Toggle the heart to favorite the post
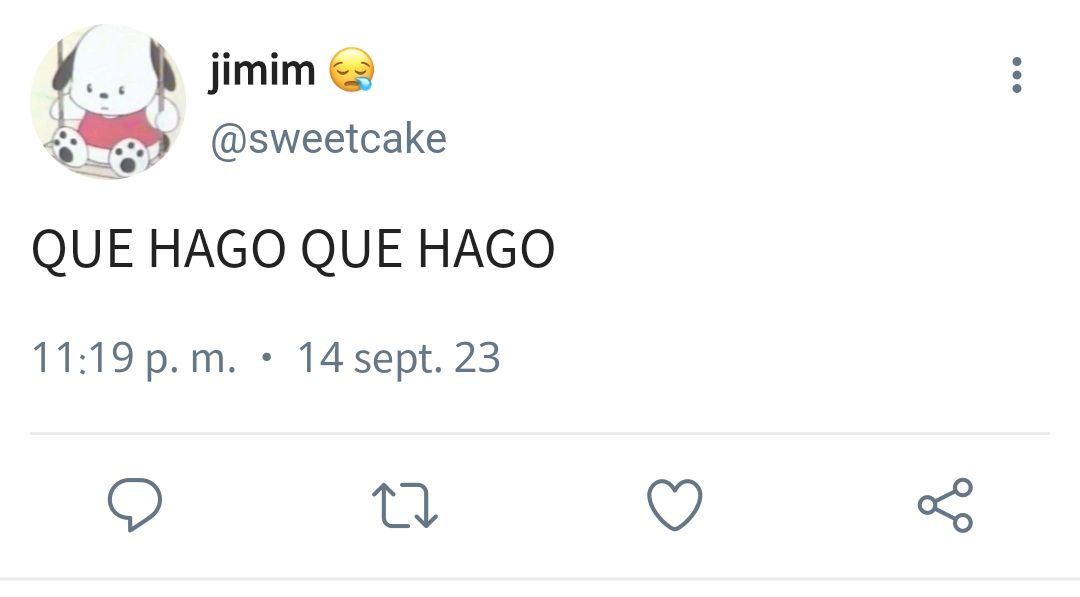 coord(675,505)
